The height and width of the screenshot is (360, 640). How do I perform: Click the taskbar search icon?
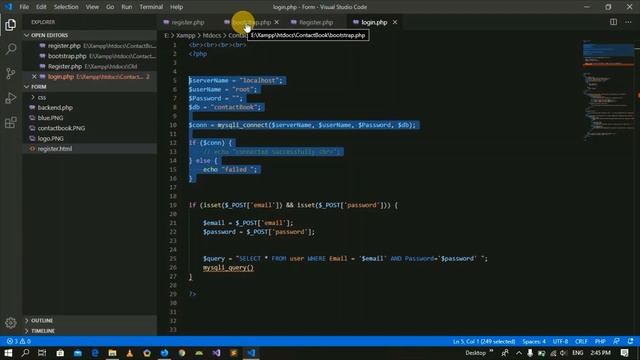pyautogui.click(x=25, y=353)
